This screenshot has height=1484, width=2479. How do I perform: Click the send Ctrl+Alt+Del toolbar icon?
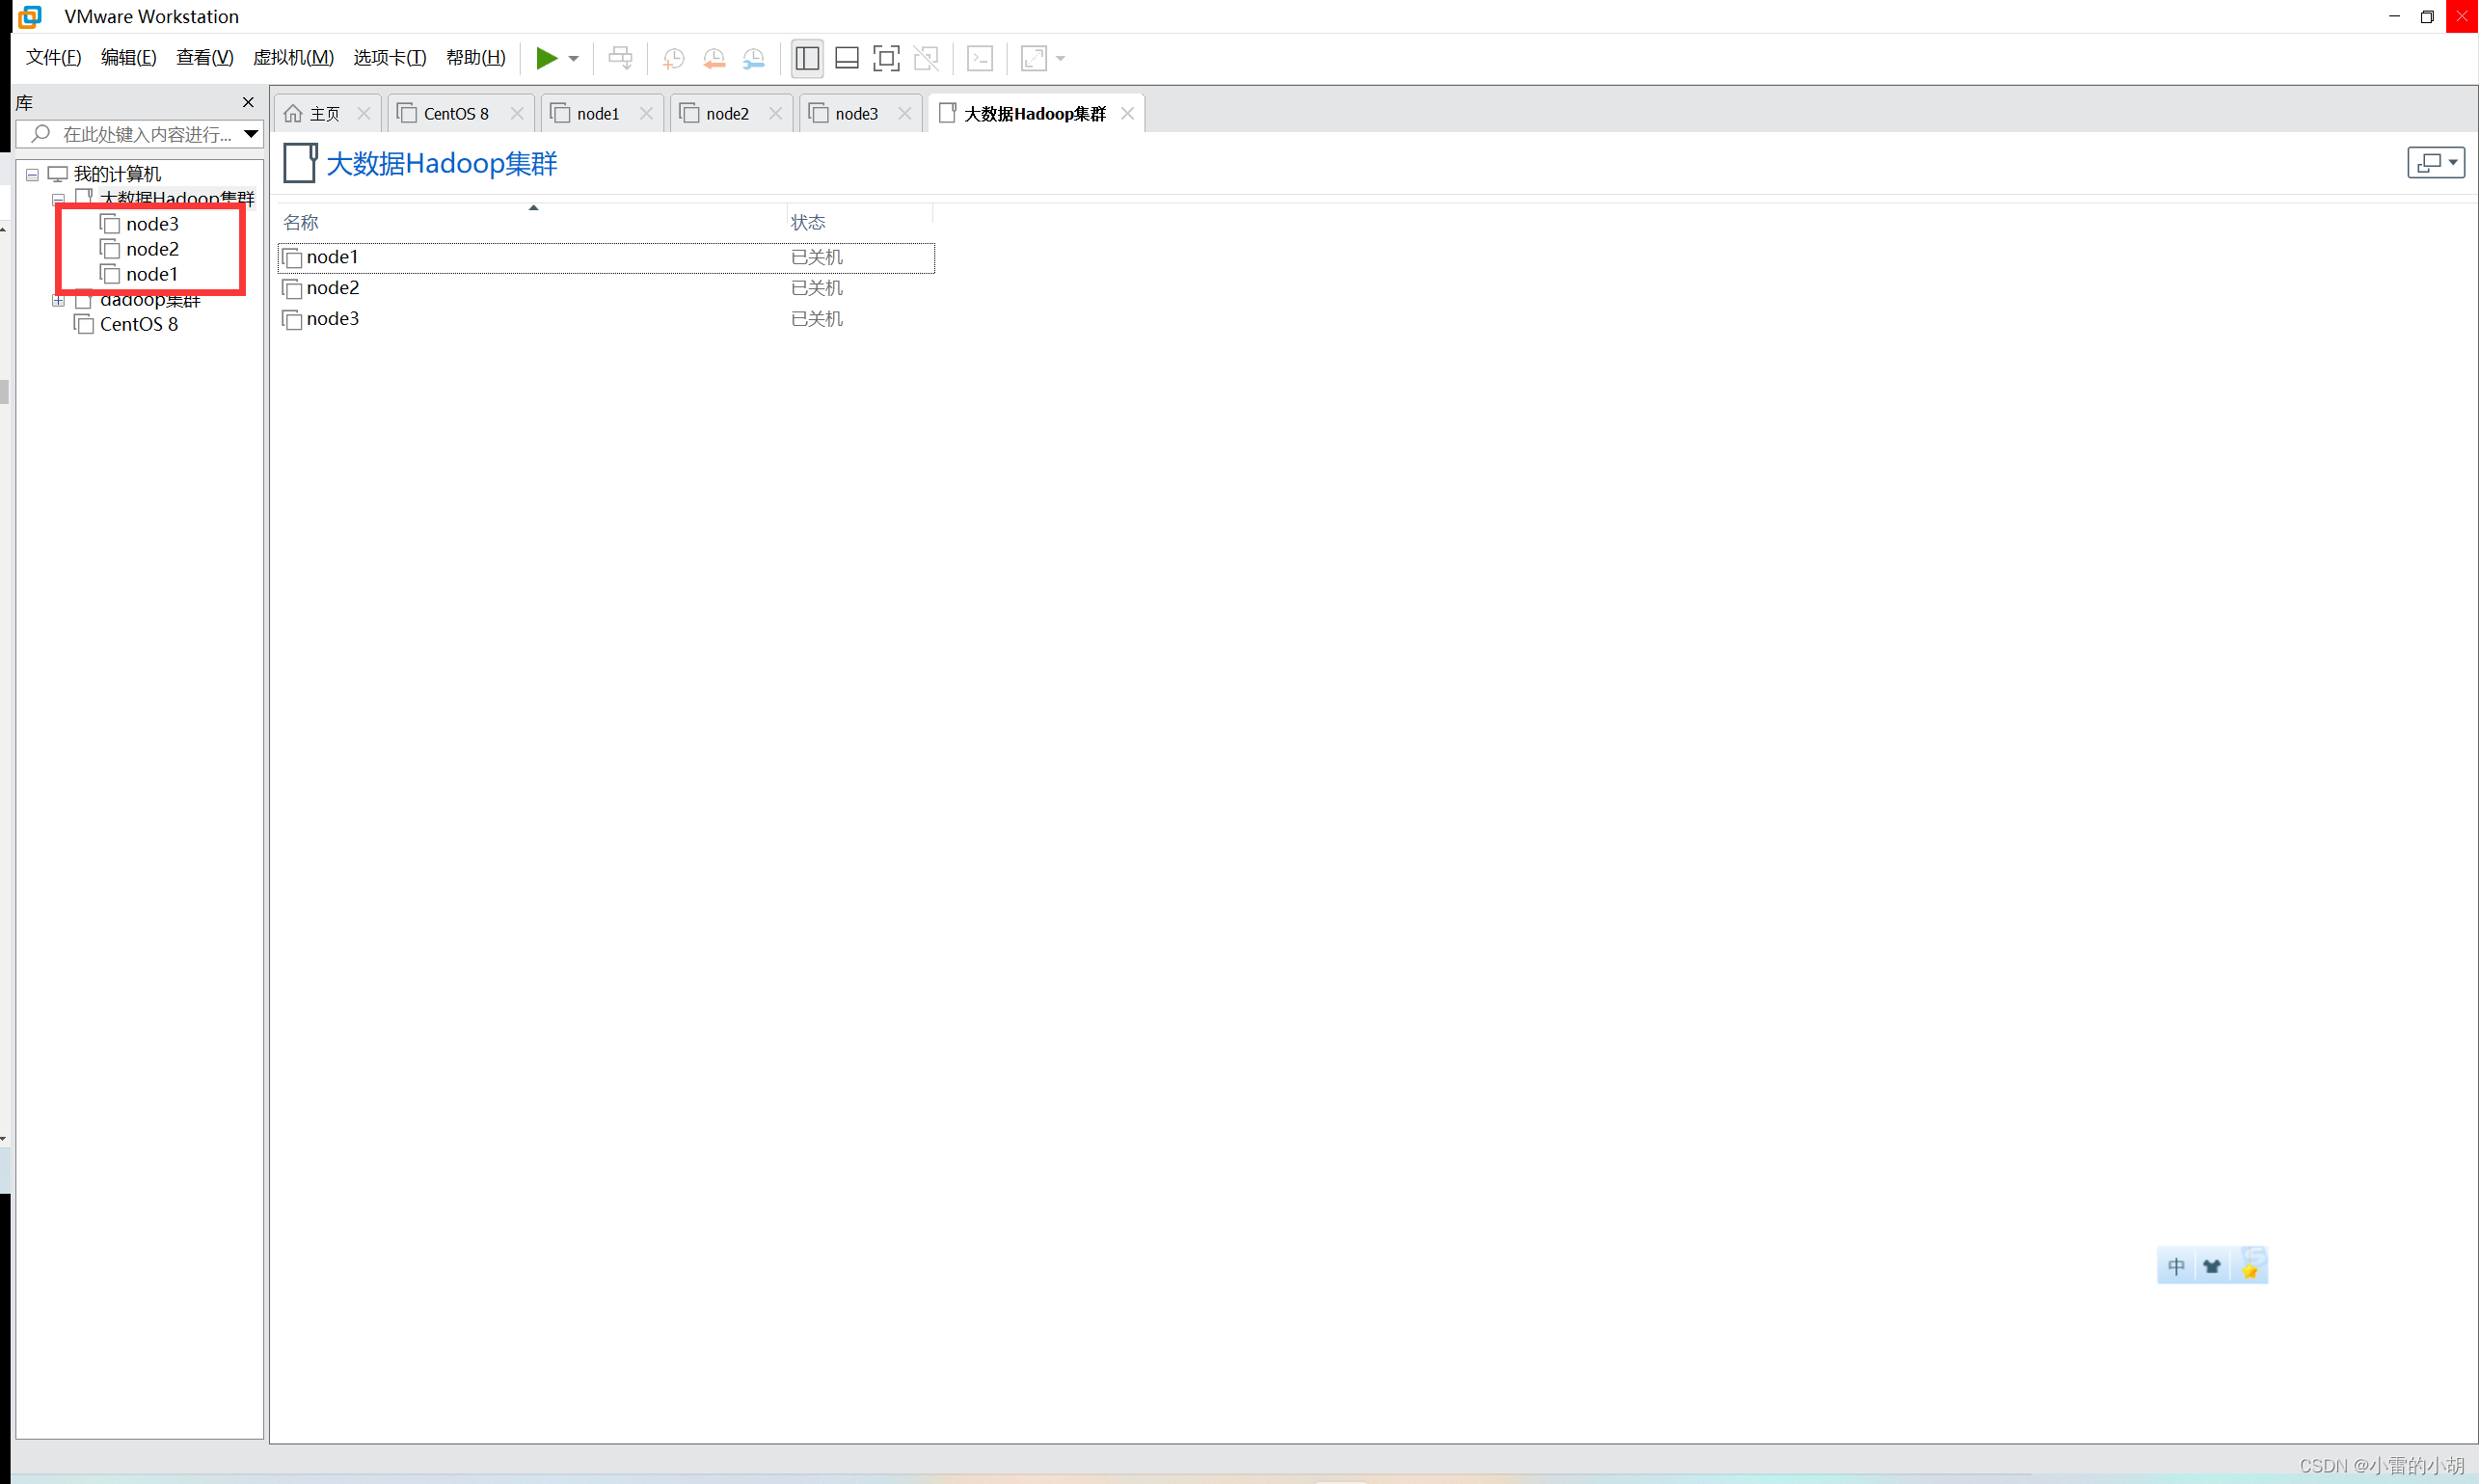tap(620, 58)
